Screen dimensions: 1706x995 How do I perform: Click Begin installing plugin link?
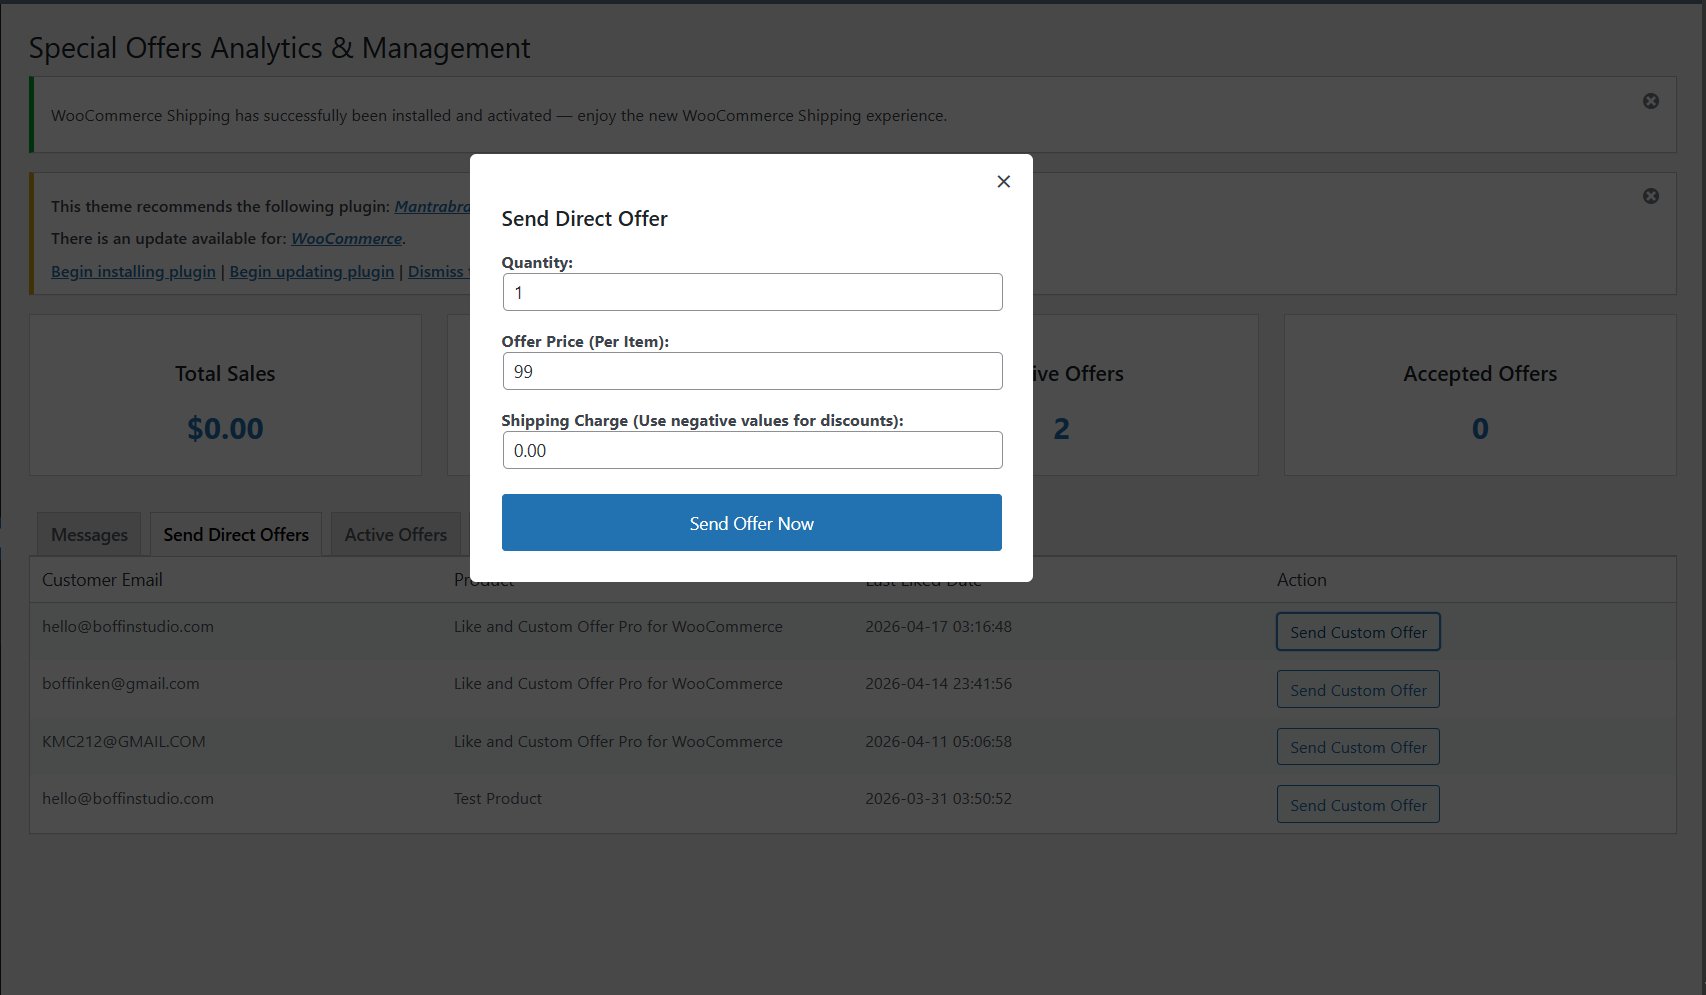coord(133,272)
